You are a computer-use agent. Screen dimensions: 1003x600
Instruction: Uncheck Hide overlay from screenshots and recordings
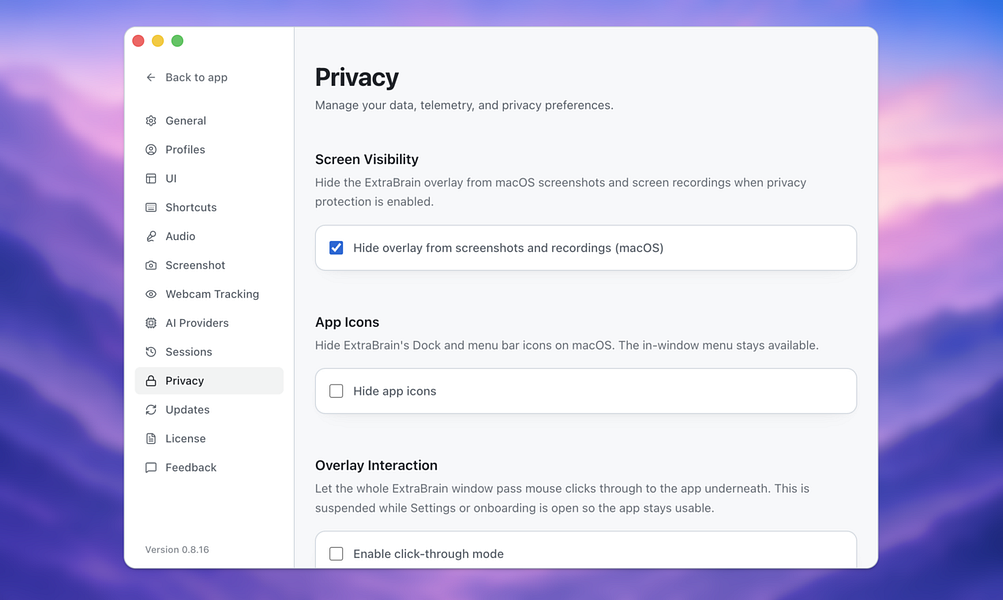[x=336, y=248]
